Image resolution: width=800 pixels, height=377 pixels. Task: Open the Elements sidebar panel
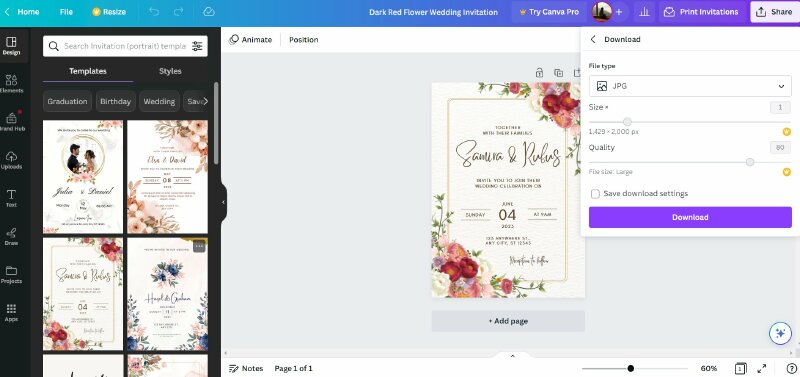(11, 84)
